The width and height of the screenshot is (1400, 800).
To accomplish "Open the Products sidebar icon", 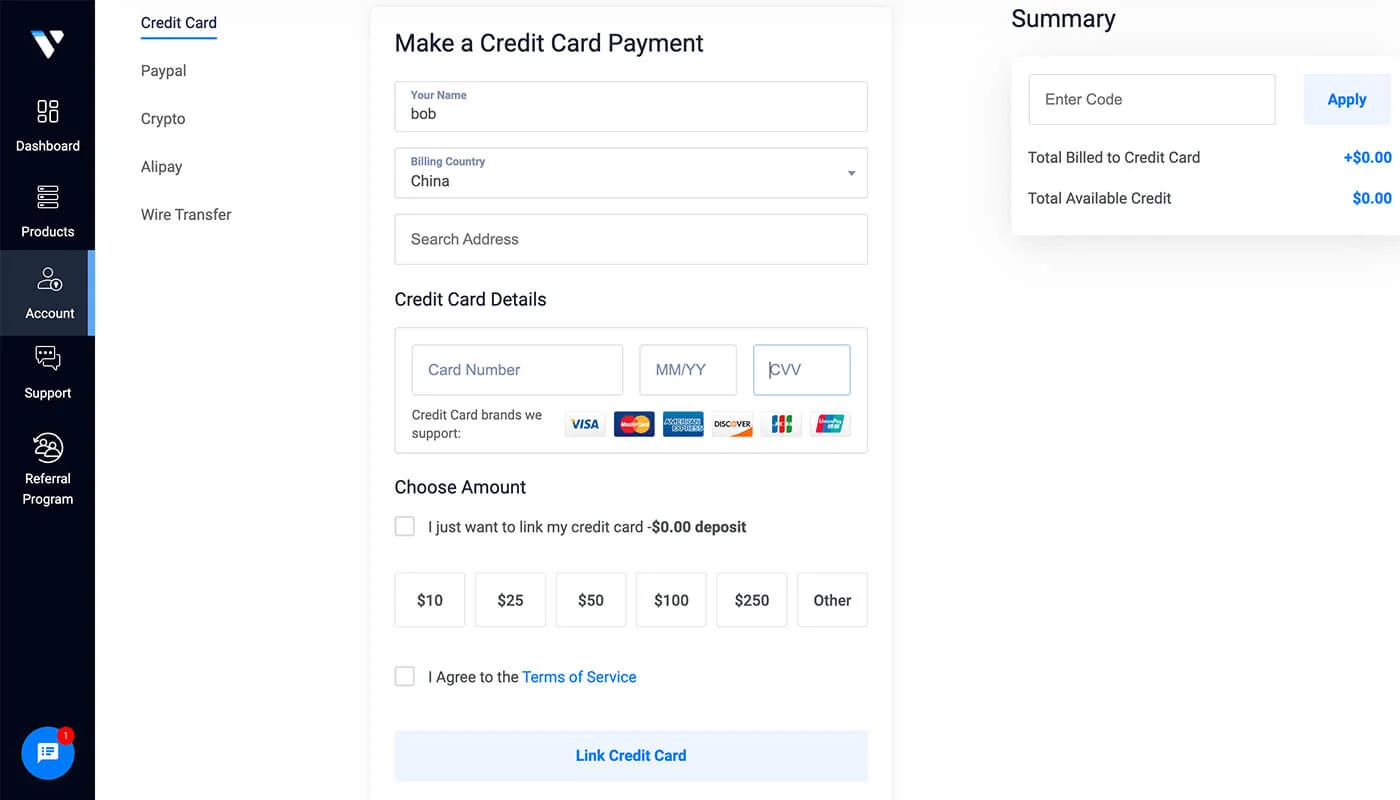I will [47, 197].
